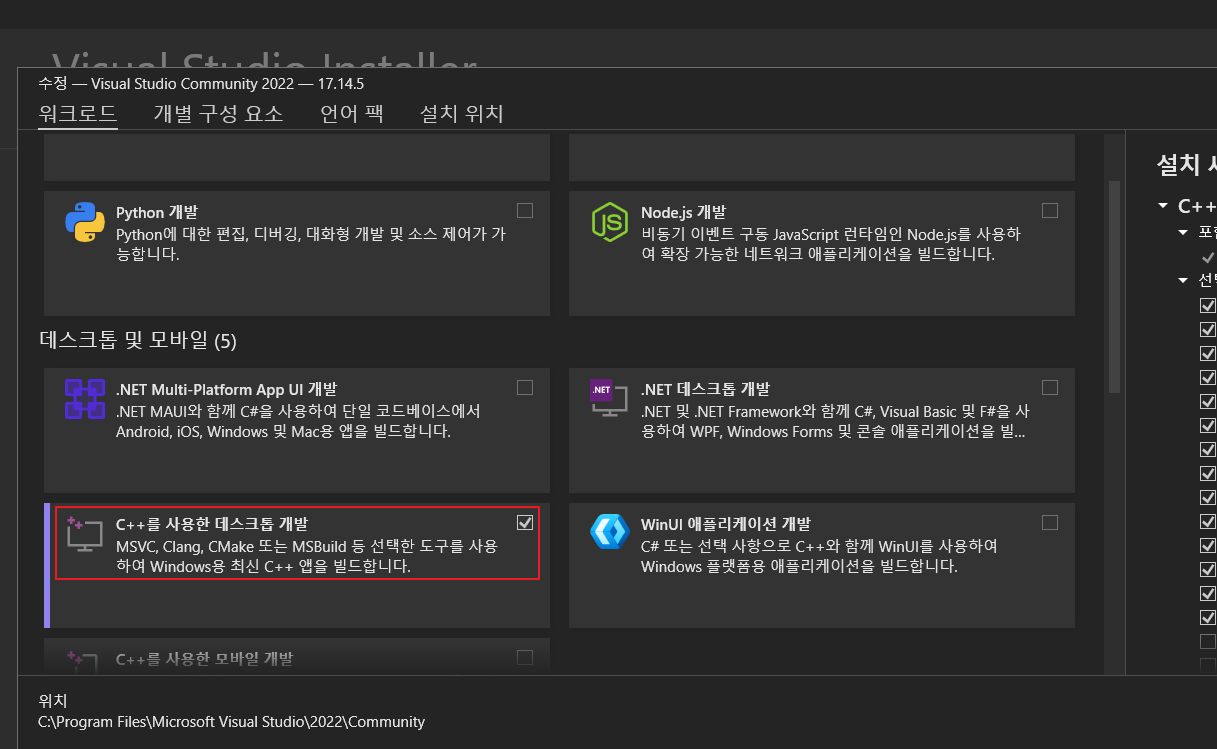Open the 언어 팩 tab
Screen dimensions: 1217x749
352,114
